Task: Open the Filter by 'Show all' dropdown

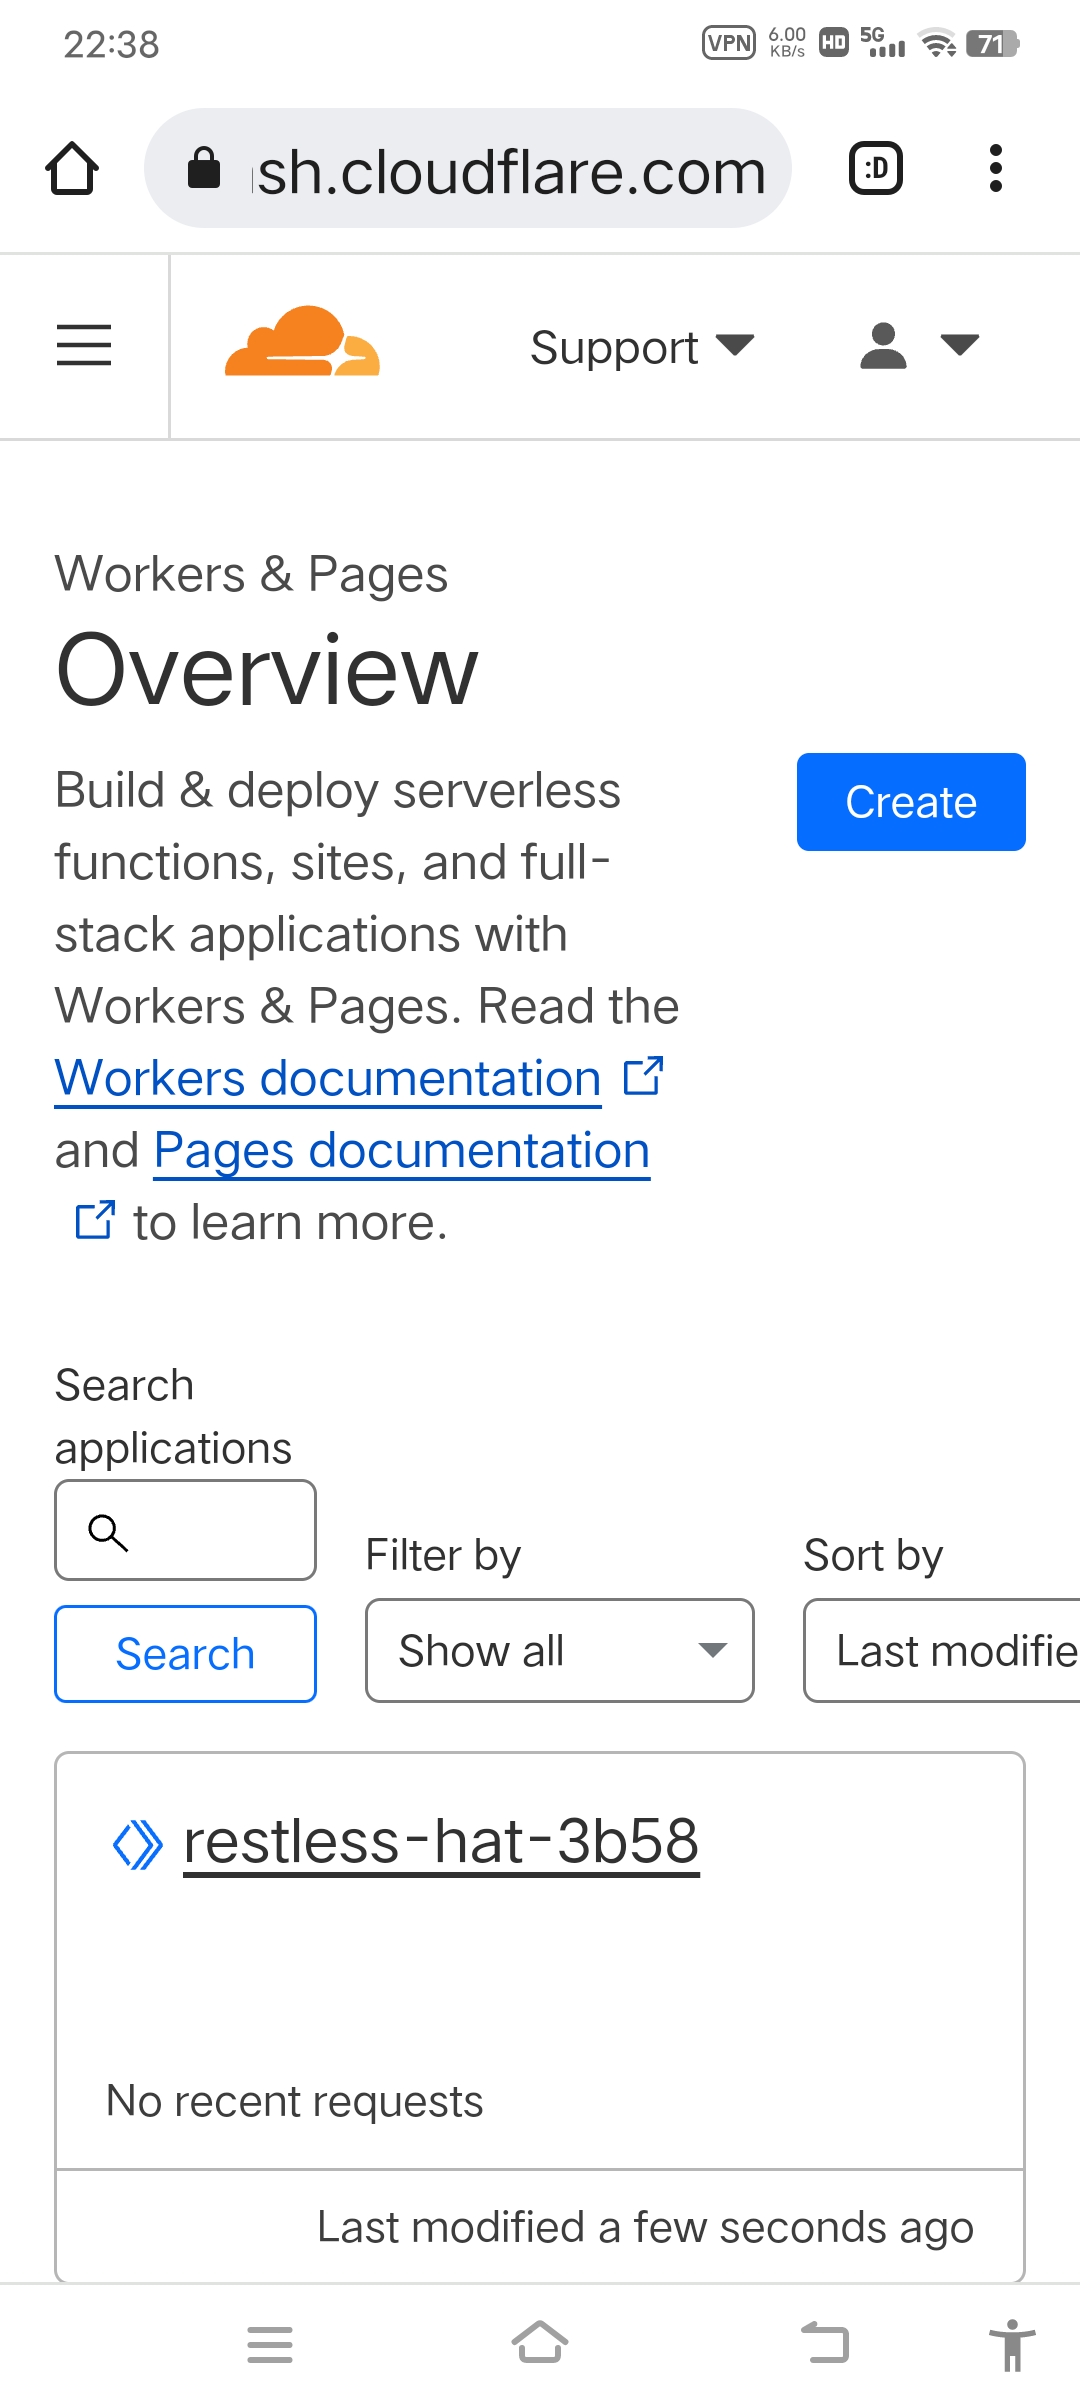Action: point(560,1650)
